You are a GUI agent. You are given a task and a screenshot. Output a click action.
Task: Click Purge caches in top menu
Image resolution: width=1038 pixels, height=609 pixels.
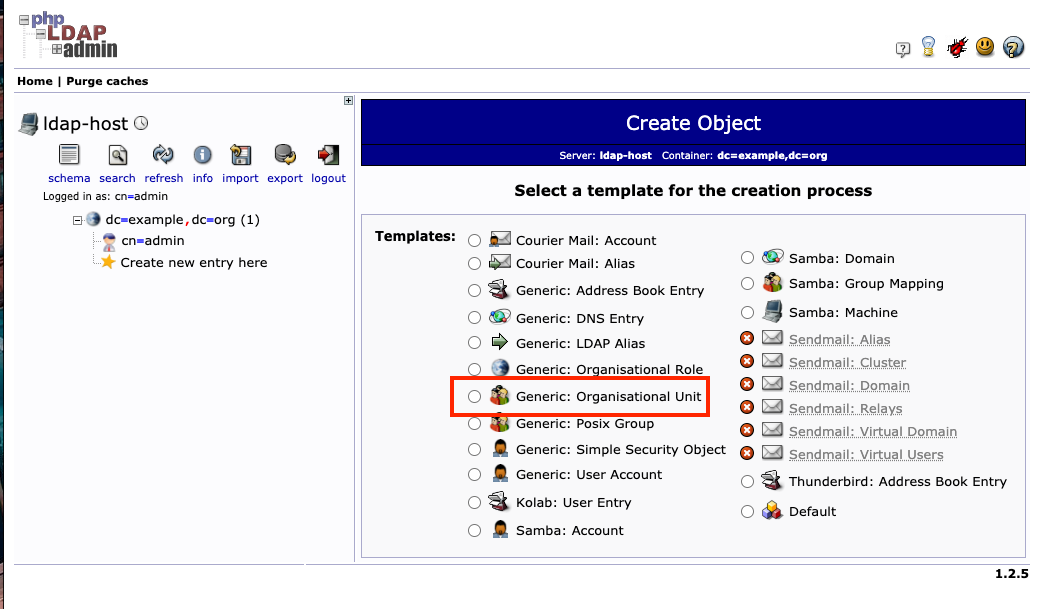[x=107, y=81]
